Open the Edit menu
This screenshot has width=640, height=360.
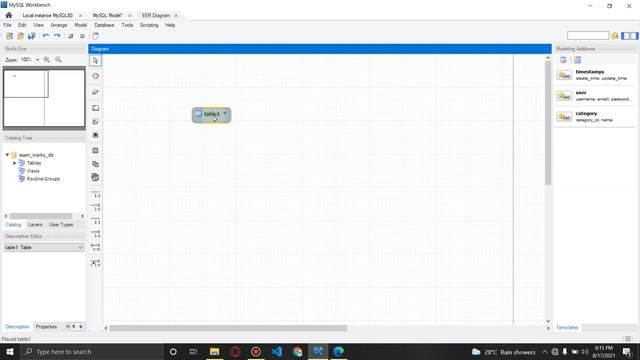tap(22, 25)
